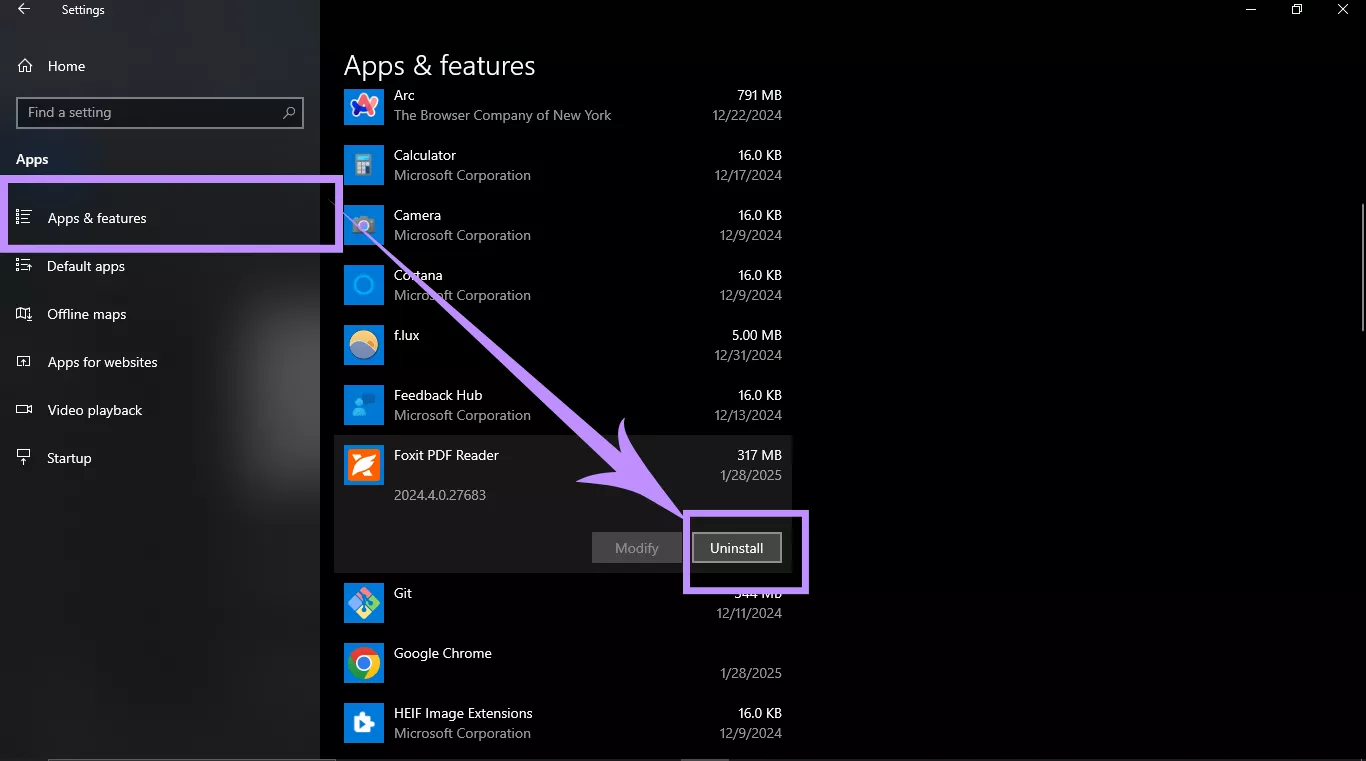Click the Foxit PDF Reader icon
Screen dimensions: 1366x761
[363, 465]
